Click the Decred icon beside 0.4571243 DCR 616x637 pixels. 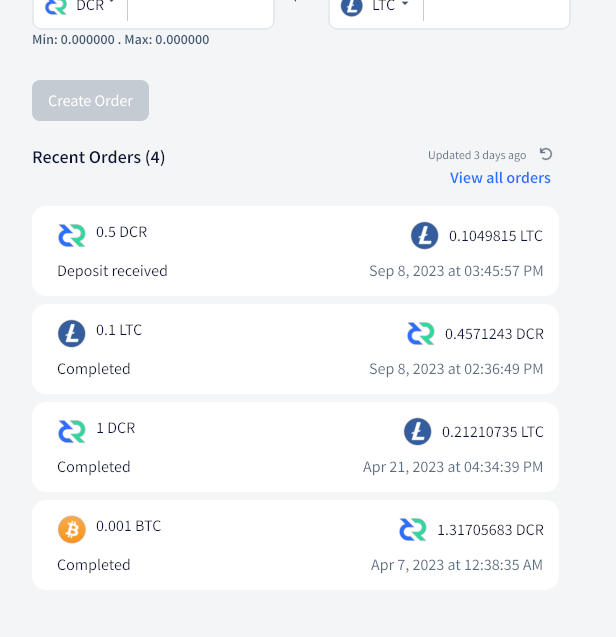421,334
